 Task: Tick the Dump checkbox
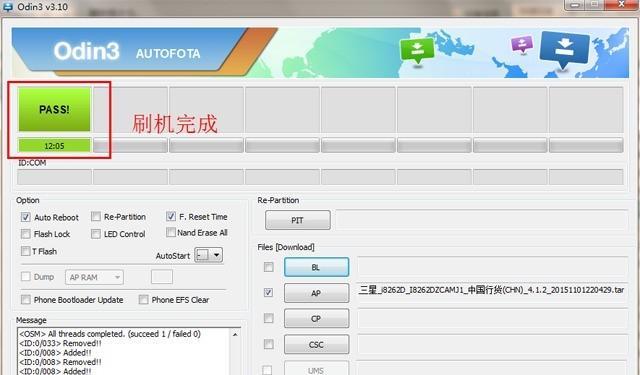26,277
